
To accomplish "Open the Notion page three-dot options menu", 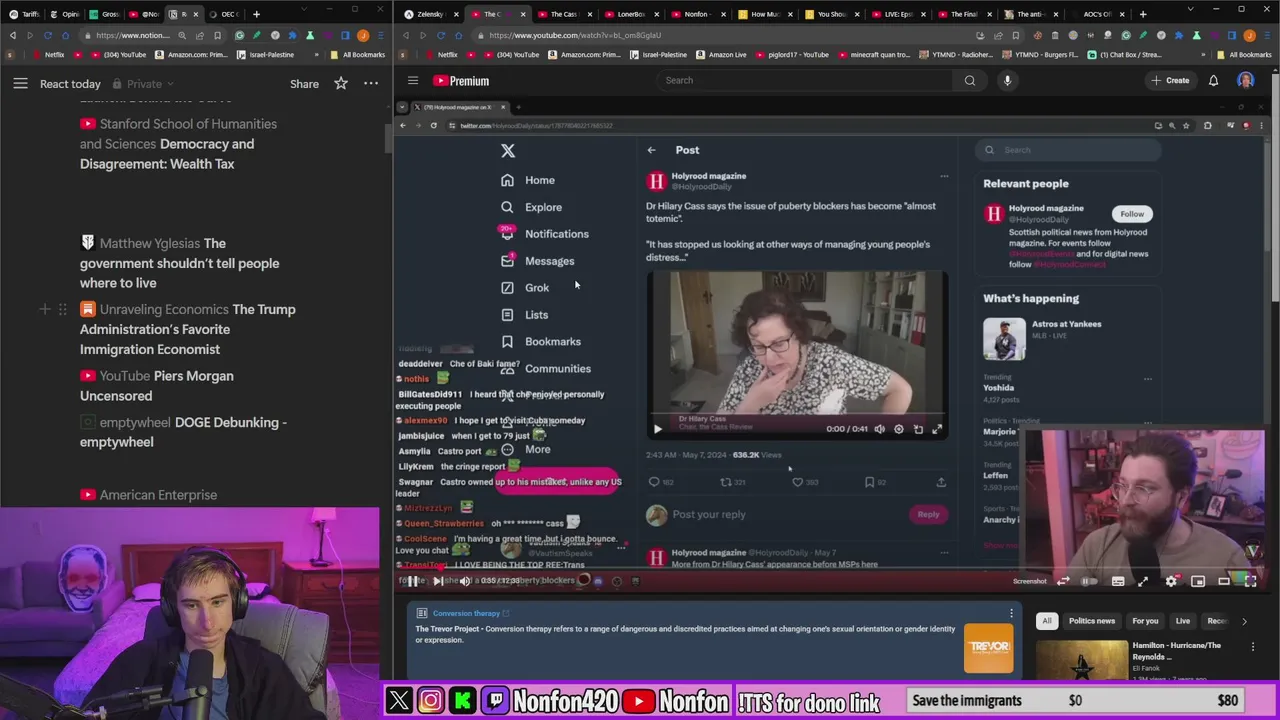I will (371, 84).
